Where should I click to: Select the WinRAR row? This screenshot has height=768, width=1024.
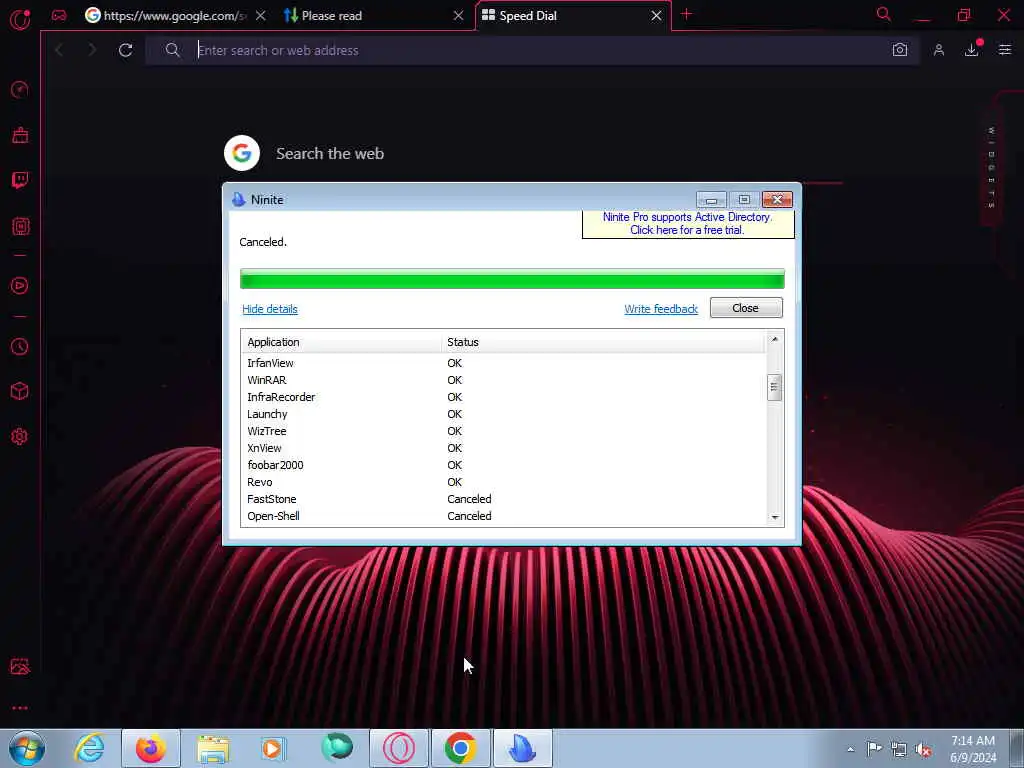503,380
